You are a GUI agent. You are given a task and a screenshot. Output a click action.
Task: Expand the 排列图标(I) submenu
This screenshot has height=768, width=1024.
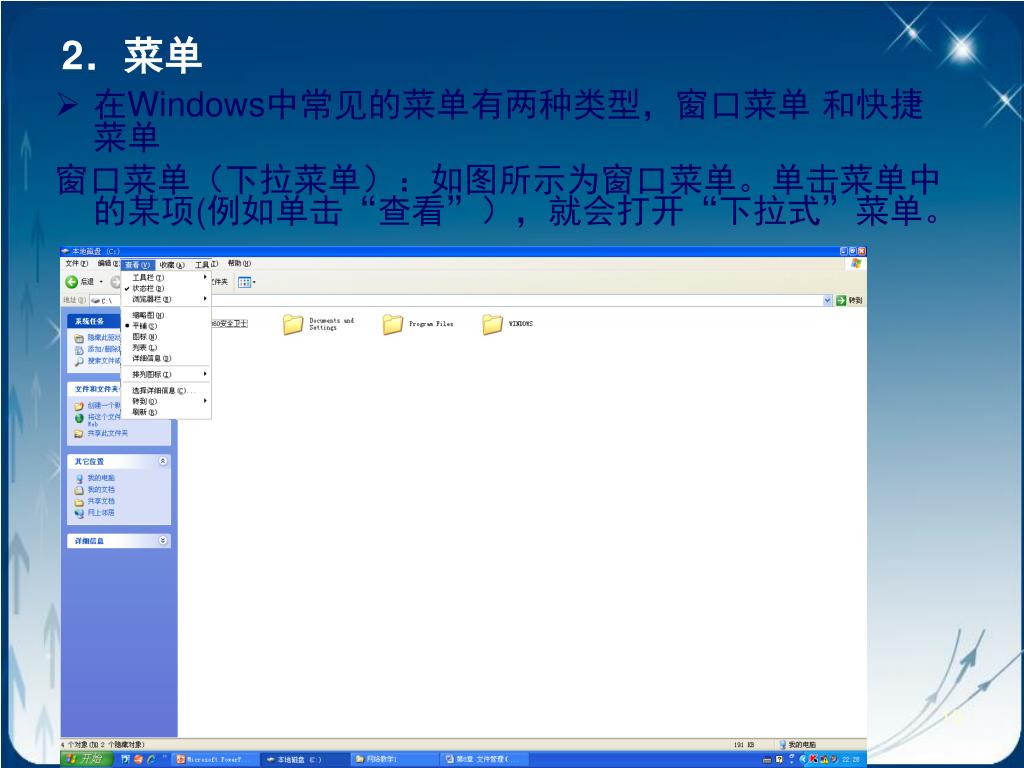coord(167,374)
